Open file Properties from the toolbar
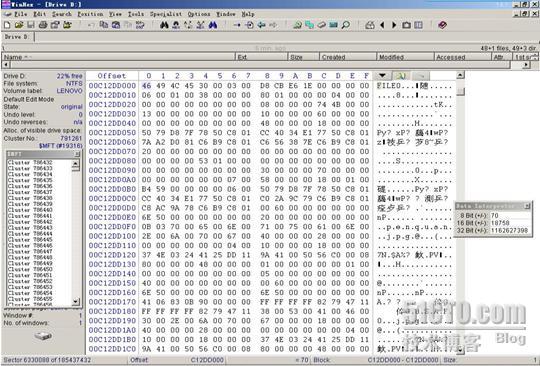Screen dimensions: 540x366 (x=55, y=25)
